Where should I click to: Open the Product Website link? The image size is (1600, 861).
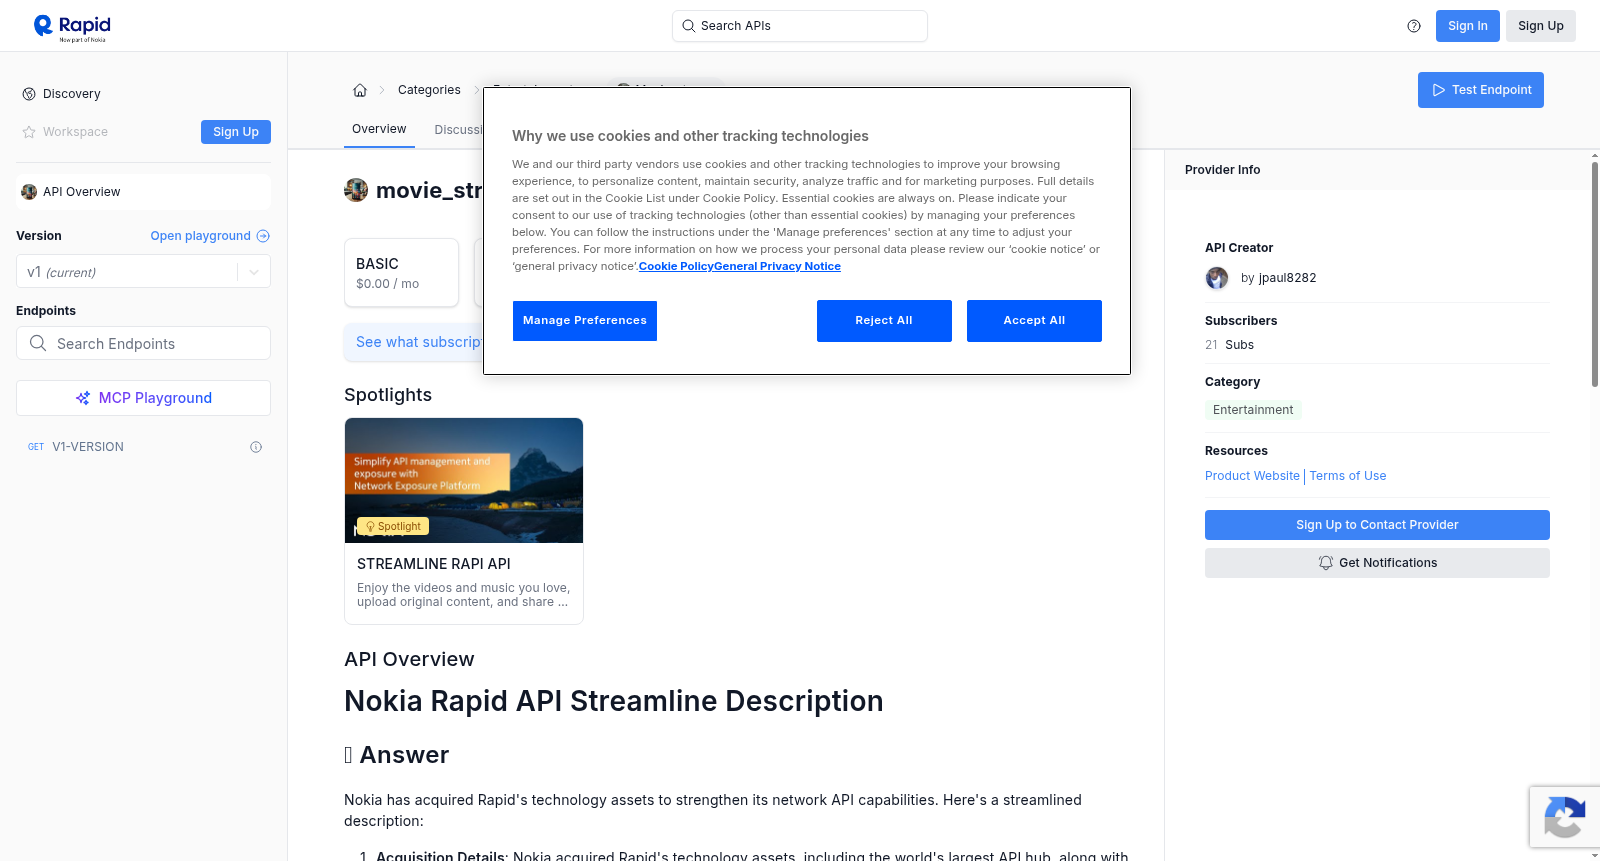point(1252,476)
